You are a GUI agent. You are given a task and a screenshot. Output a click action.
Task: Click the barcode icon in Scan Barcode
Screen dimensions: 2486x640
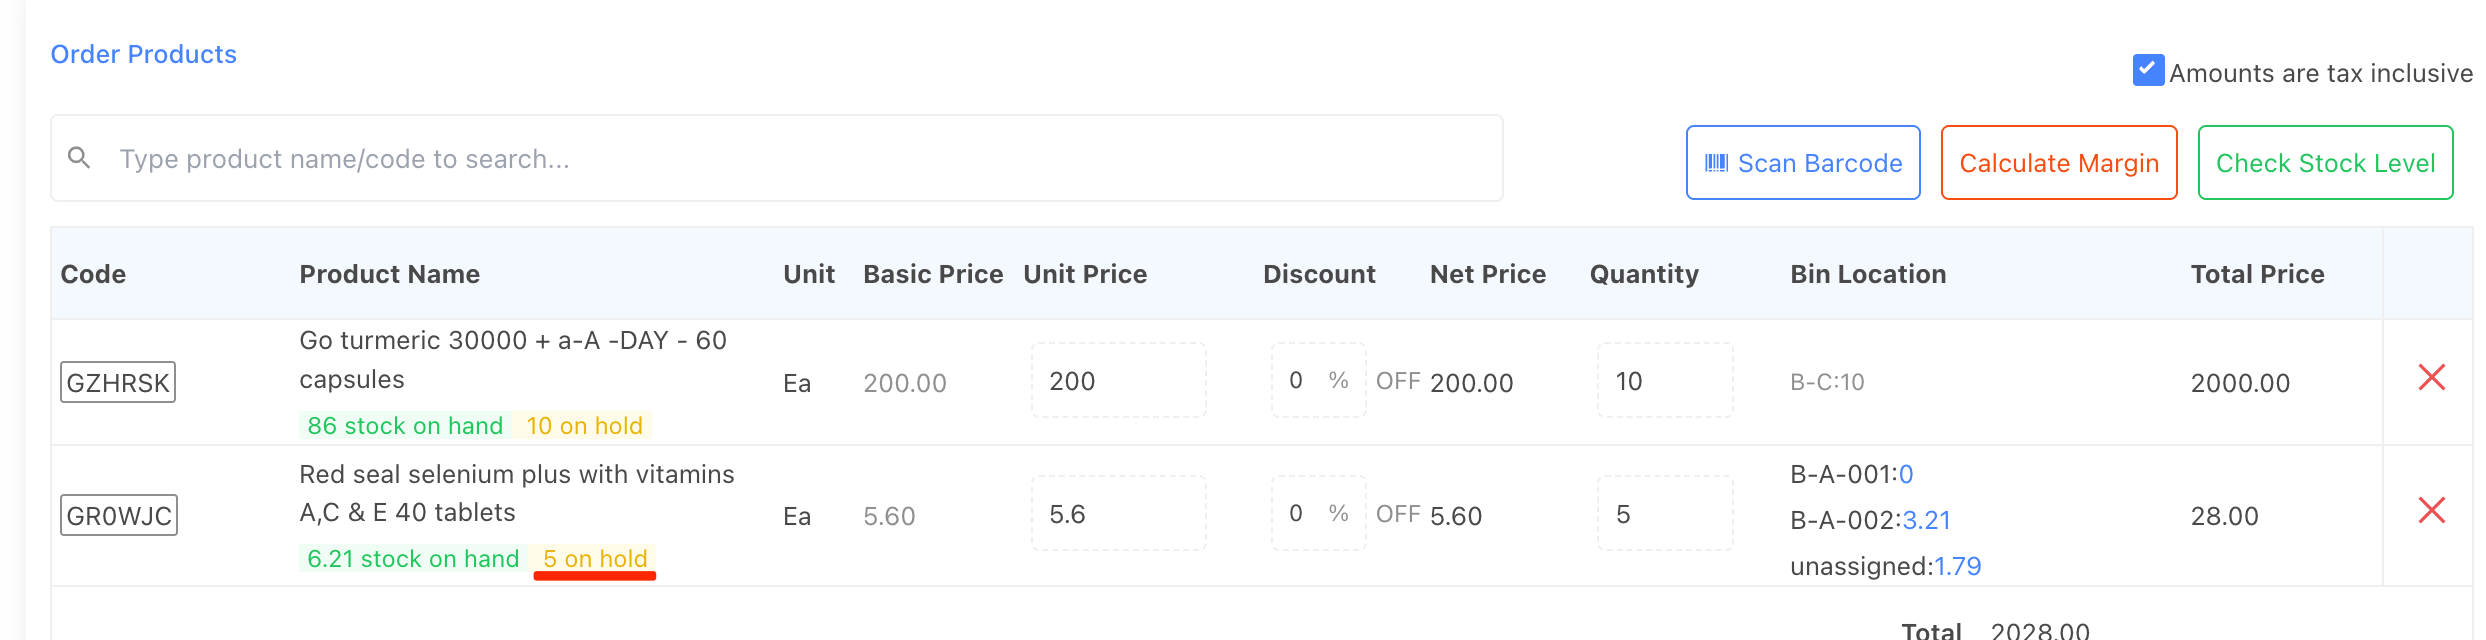[x=1716, y=163]
